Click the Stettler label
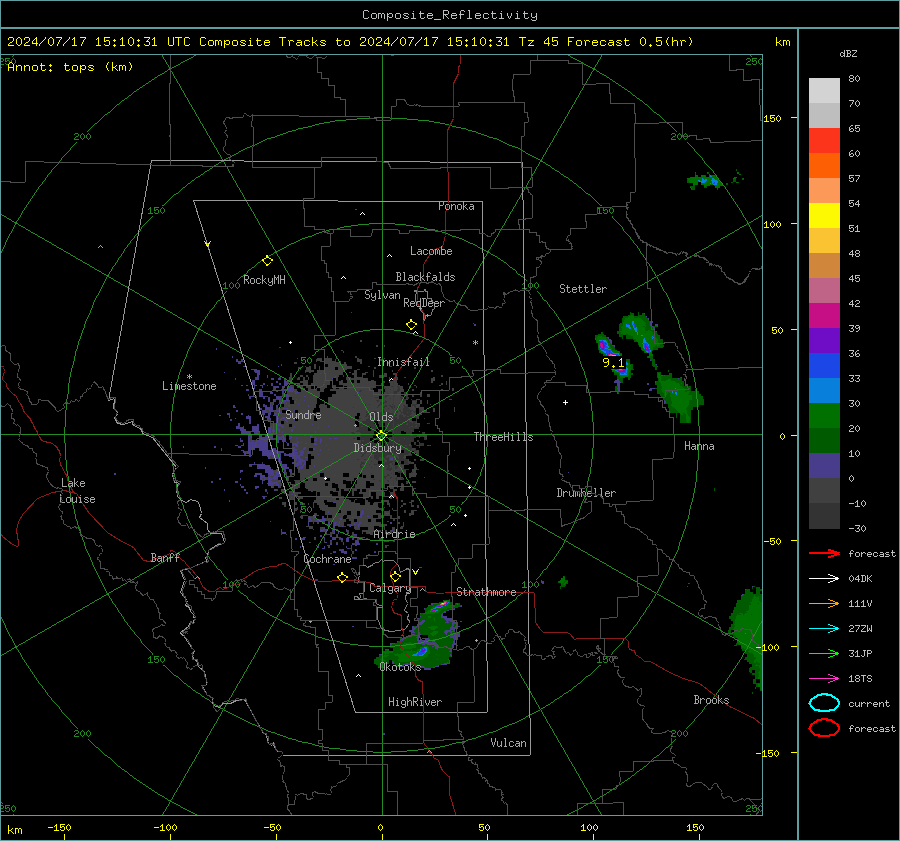The width and height of the screenshot is (900, 841). tap(583, 289)
